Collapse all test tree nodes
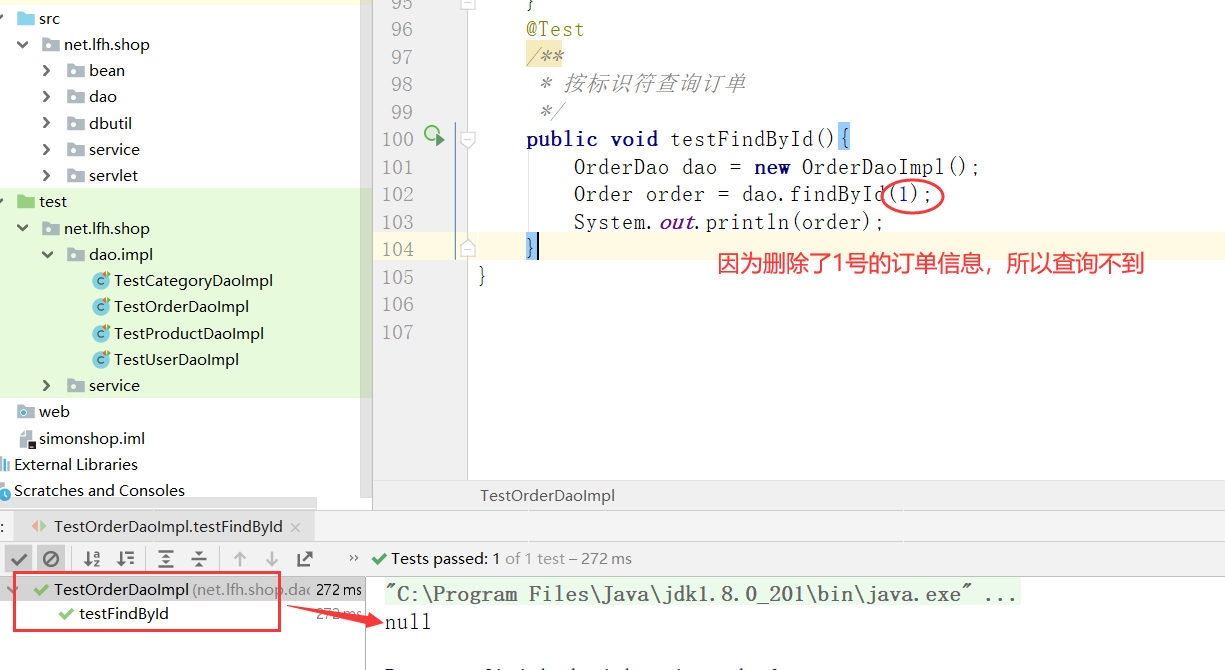Screen dimensions: 1225x670 pyautogui.click(x=199, y=559)
